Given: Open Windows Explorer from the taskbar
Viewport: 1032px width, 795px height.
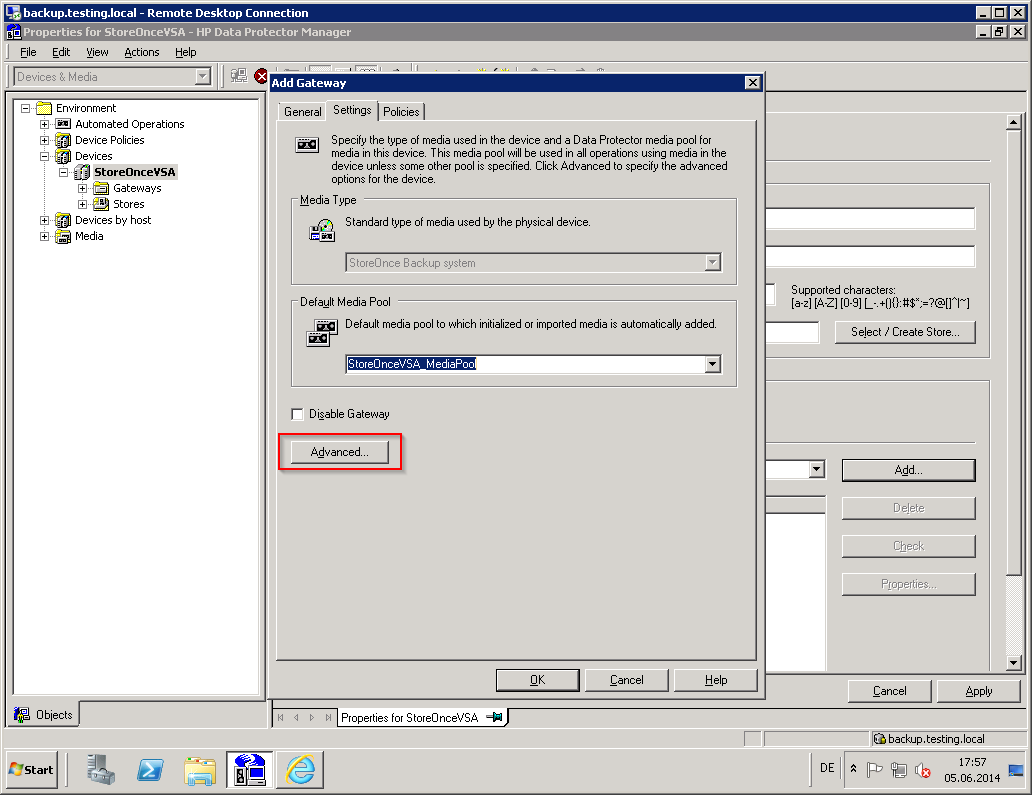Looking at the screenshot, I should (200, 770).
